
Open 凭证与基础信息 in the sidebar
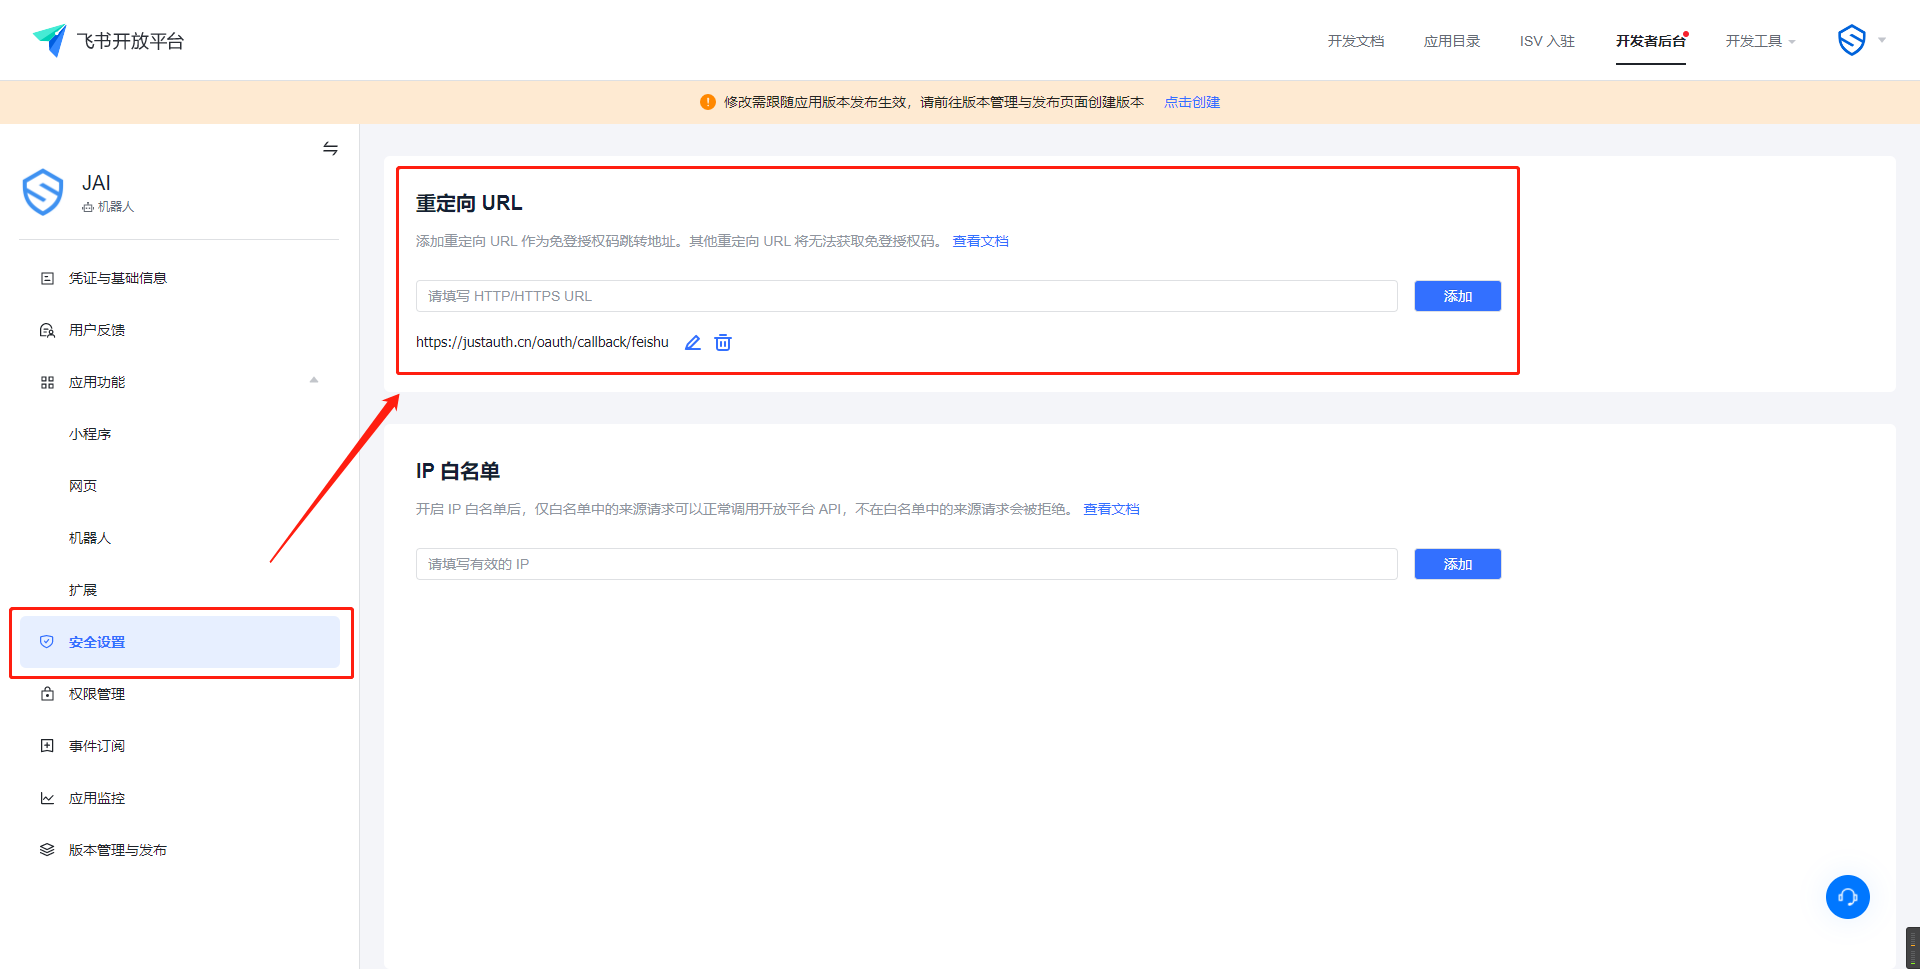pos(117,278)
